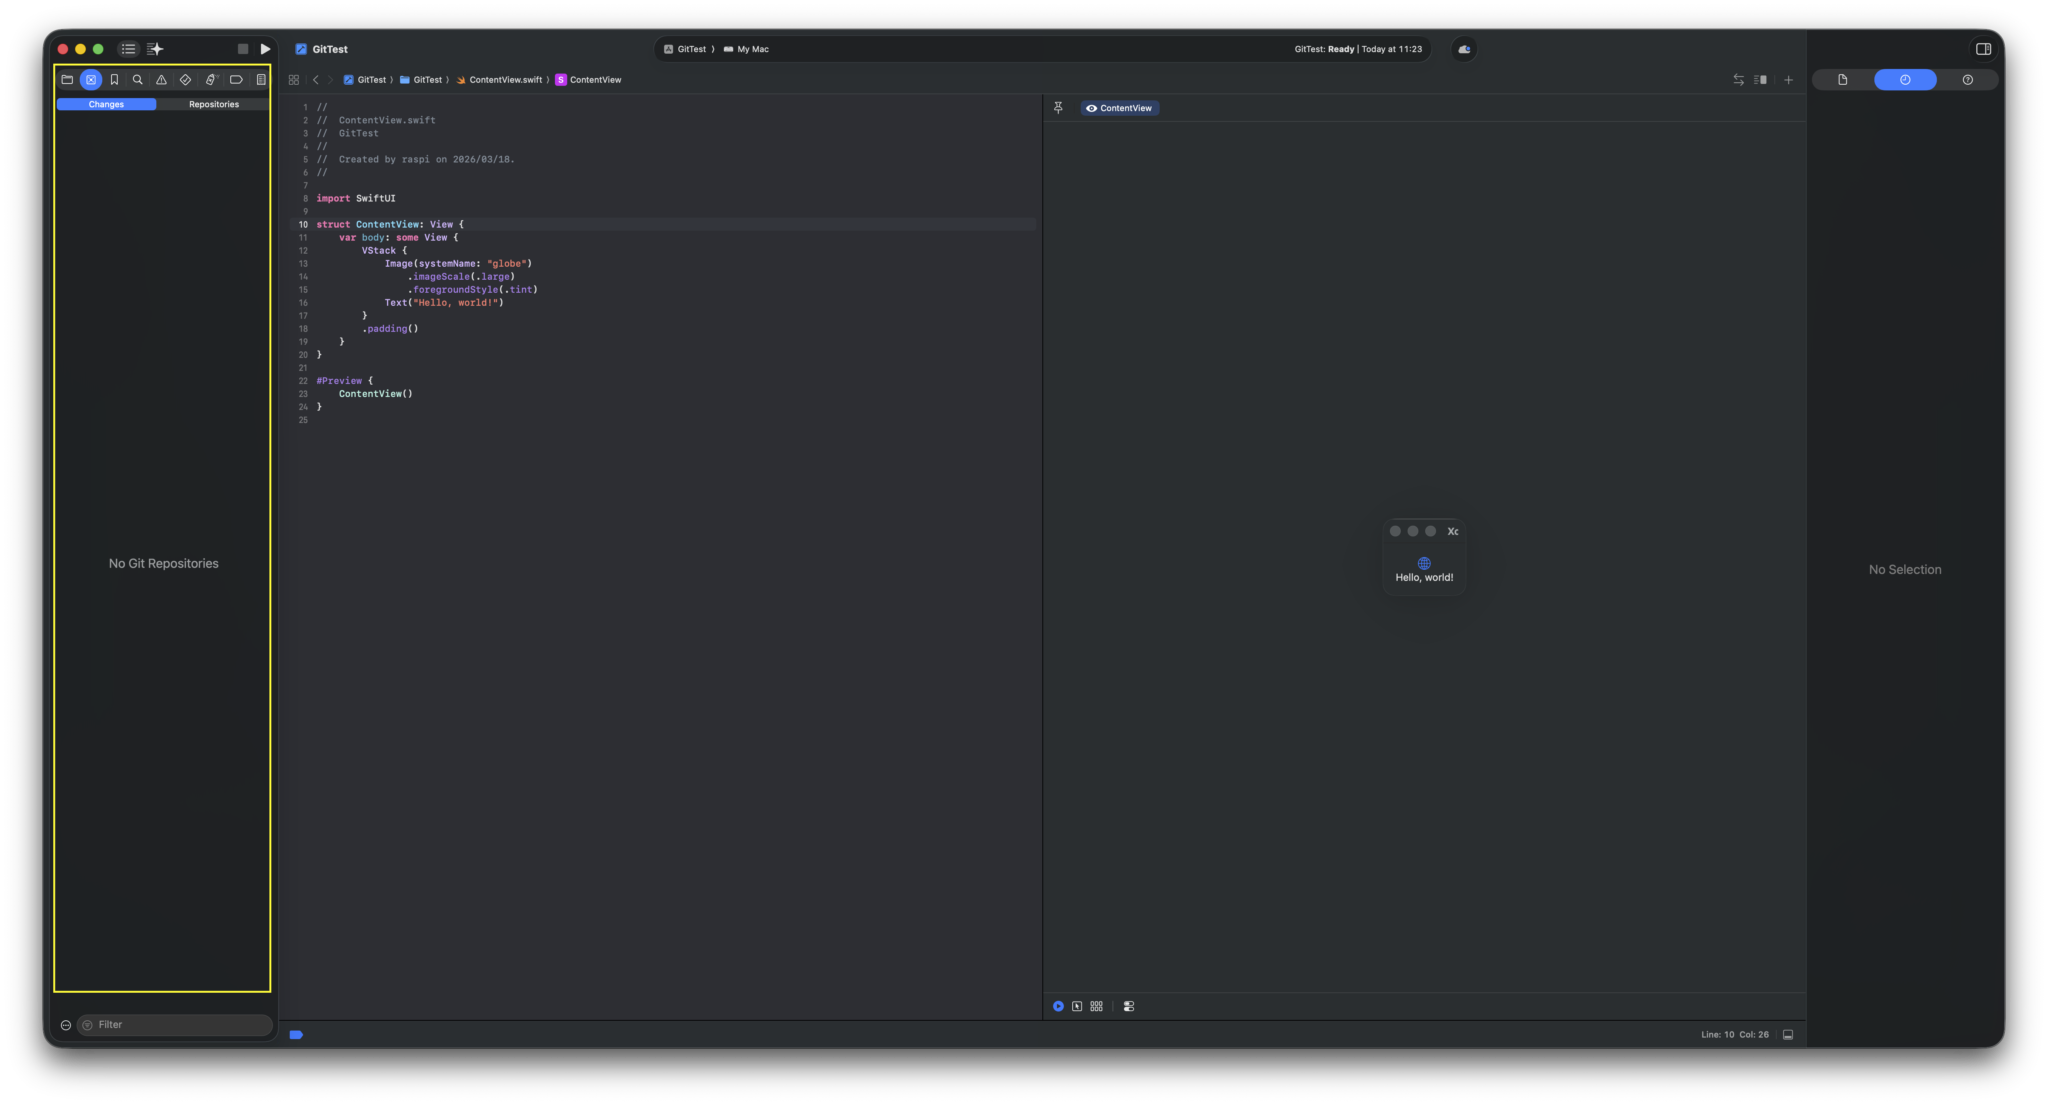Adjust editor options layout icon
The height and width of the screenshot is (1105, 2048).
(x=1761, y=80)
